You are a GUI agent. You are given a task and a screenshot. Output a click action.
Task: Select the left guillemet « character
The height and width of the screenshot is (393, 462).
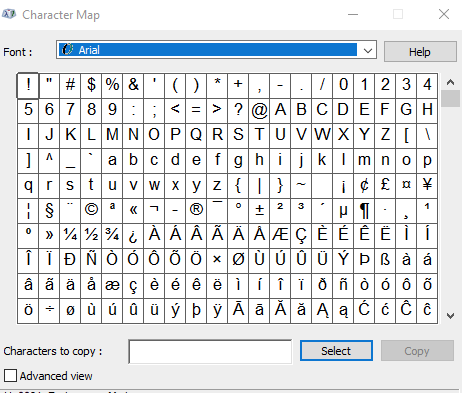pos(133,211)
